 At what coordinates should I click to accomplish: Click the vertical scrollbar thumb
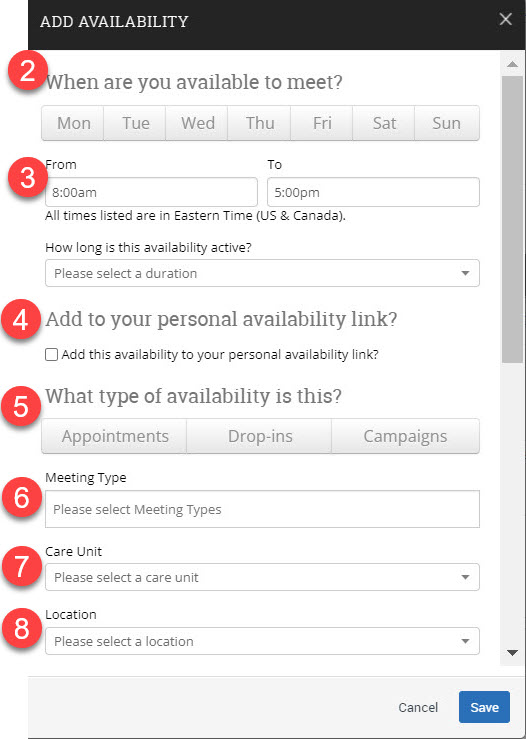tap(512, 219)
